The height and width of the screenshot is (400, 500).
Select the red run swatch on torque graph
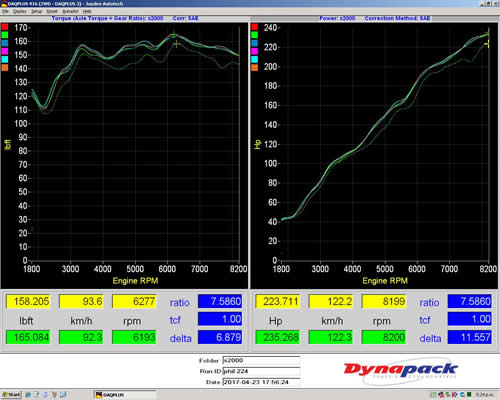pyautogui.click(x=5, y=27)
